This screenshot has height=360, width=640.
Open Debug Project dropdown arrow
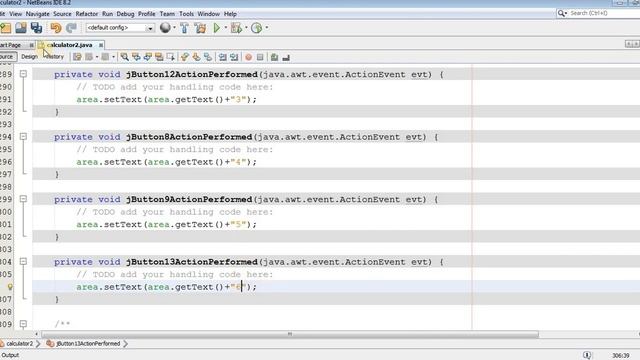[246, 28]
